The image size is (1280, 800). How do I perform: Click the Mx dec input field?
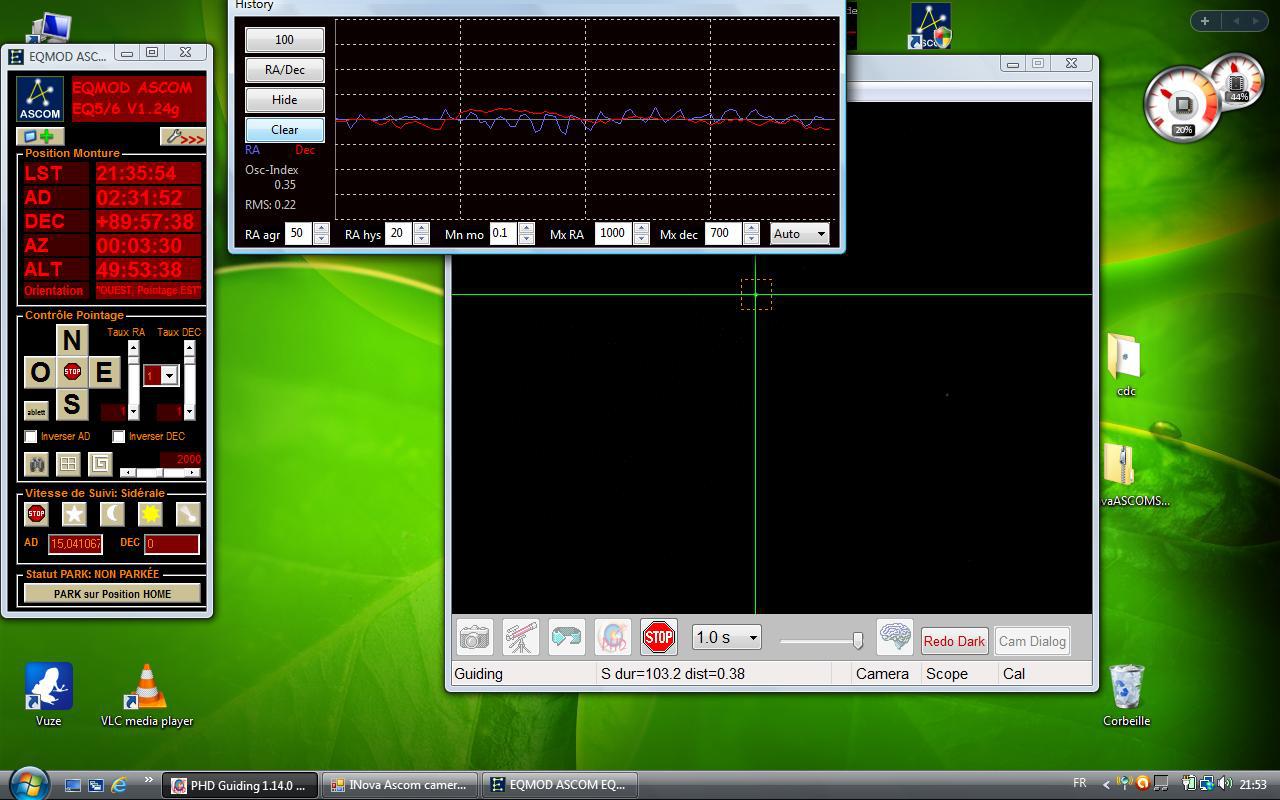724,233
